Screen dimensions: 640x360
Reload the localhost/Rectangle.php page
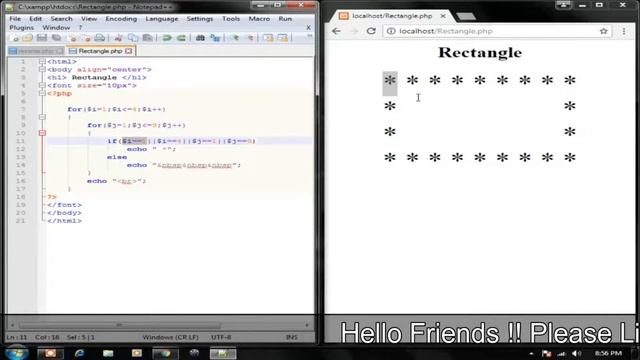tap(371, 31)
